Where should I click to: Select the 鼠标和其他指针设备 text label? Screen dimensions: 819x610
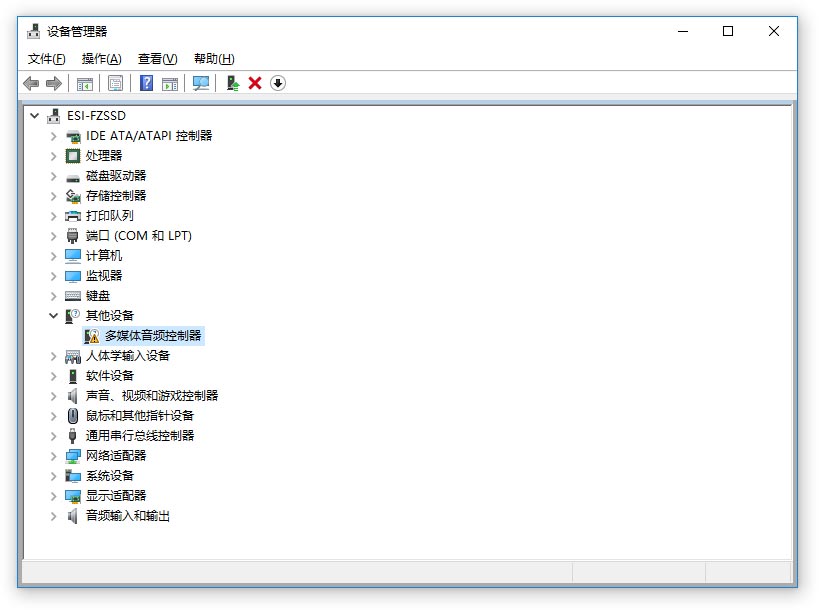coord(140,416)
